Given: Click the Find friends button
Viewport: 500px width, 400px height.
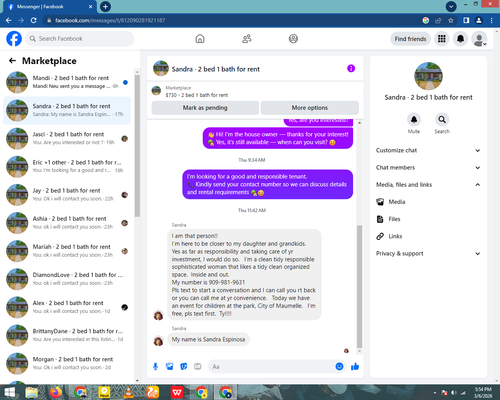Looking at the screenshot, I should click(x=410, y=39).
